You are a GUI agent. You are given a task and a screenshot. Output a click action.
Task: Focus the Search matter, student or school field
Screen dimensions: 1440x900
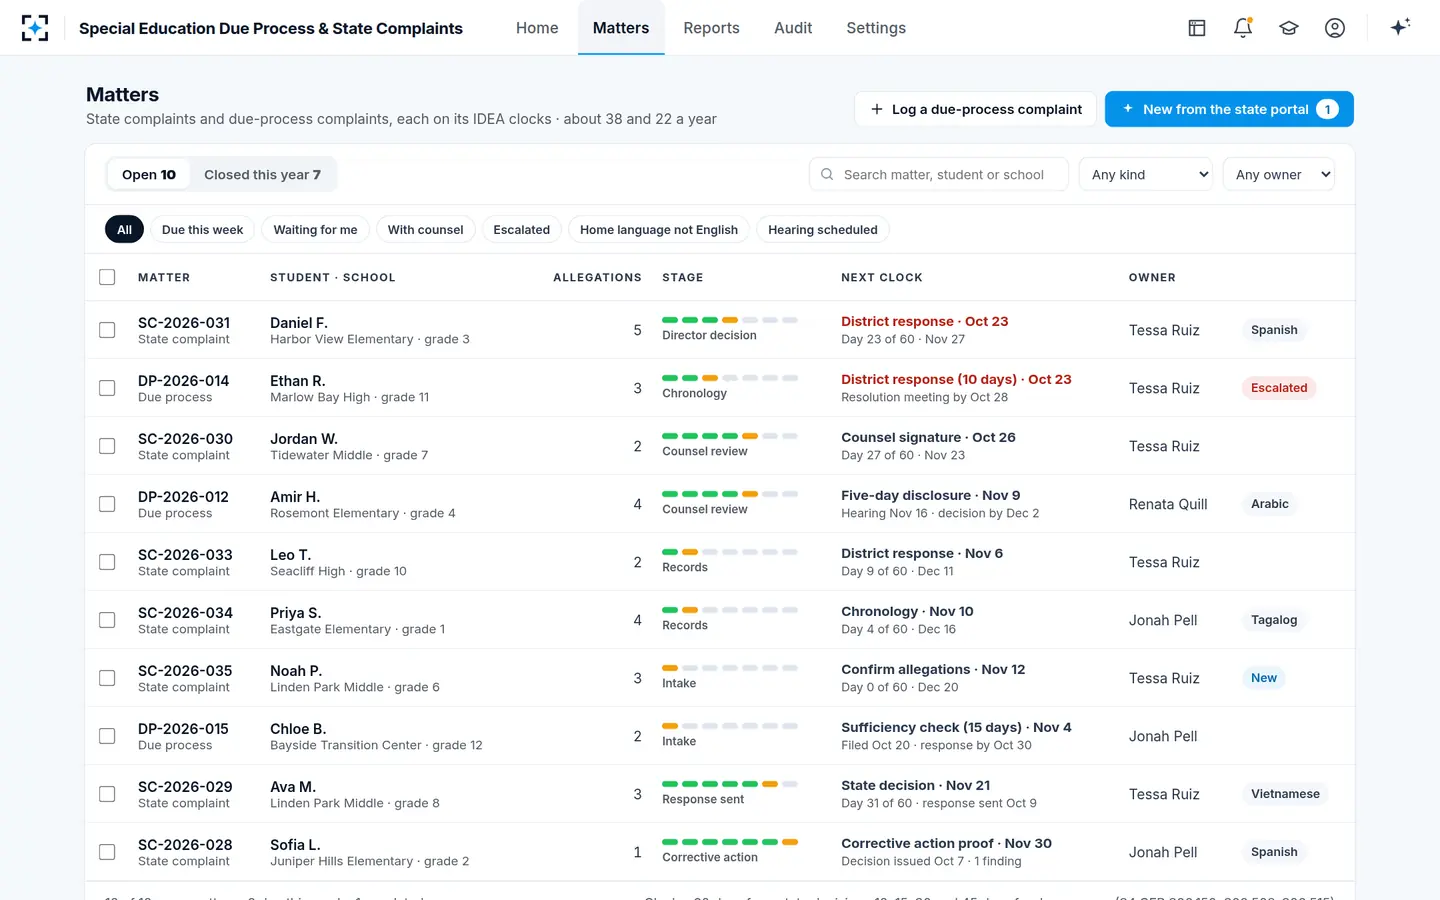939,174
